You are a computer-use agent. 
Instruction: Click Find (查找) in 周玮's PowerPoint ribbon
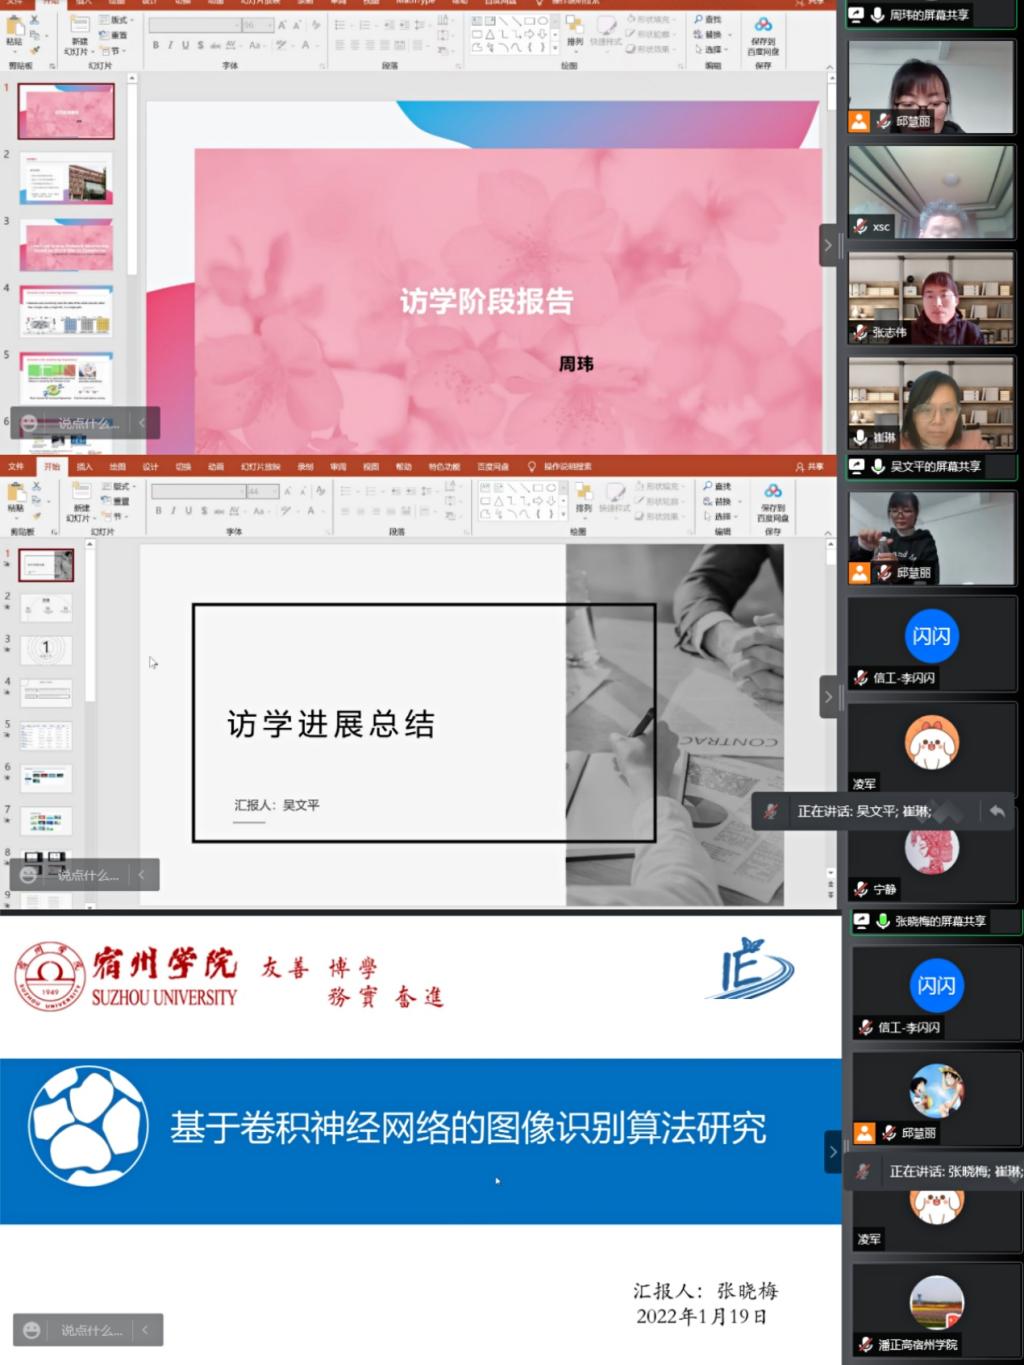(x=708, y=19)
